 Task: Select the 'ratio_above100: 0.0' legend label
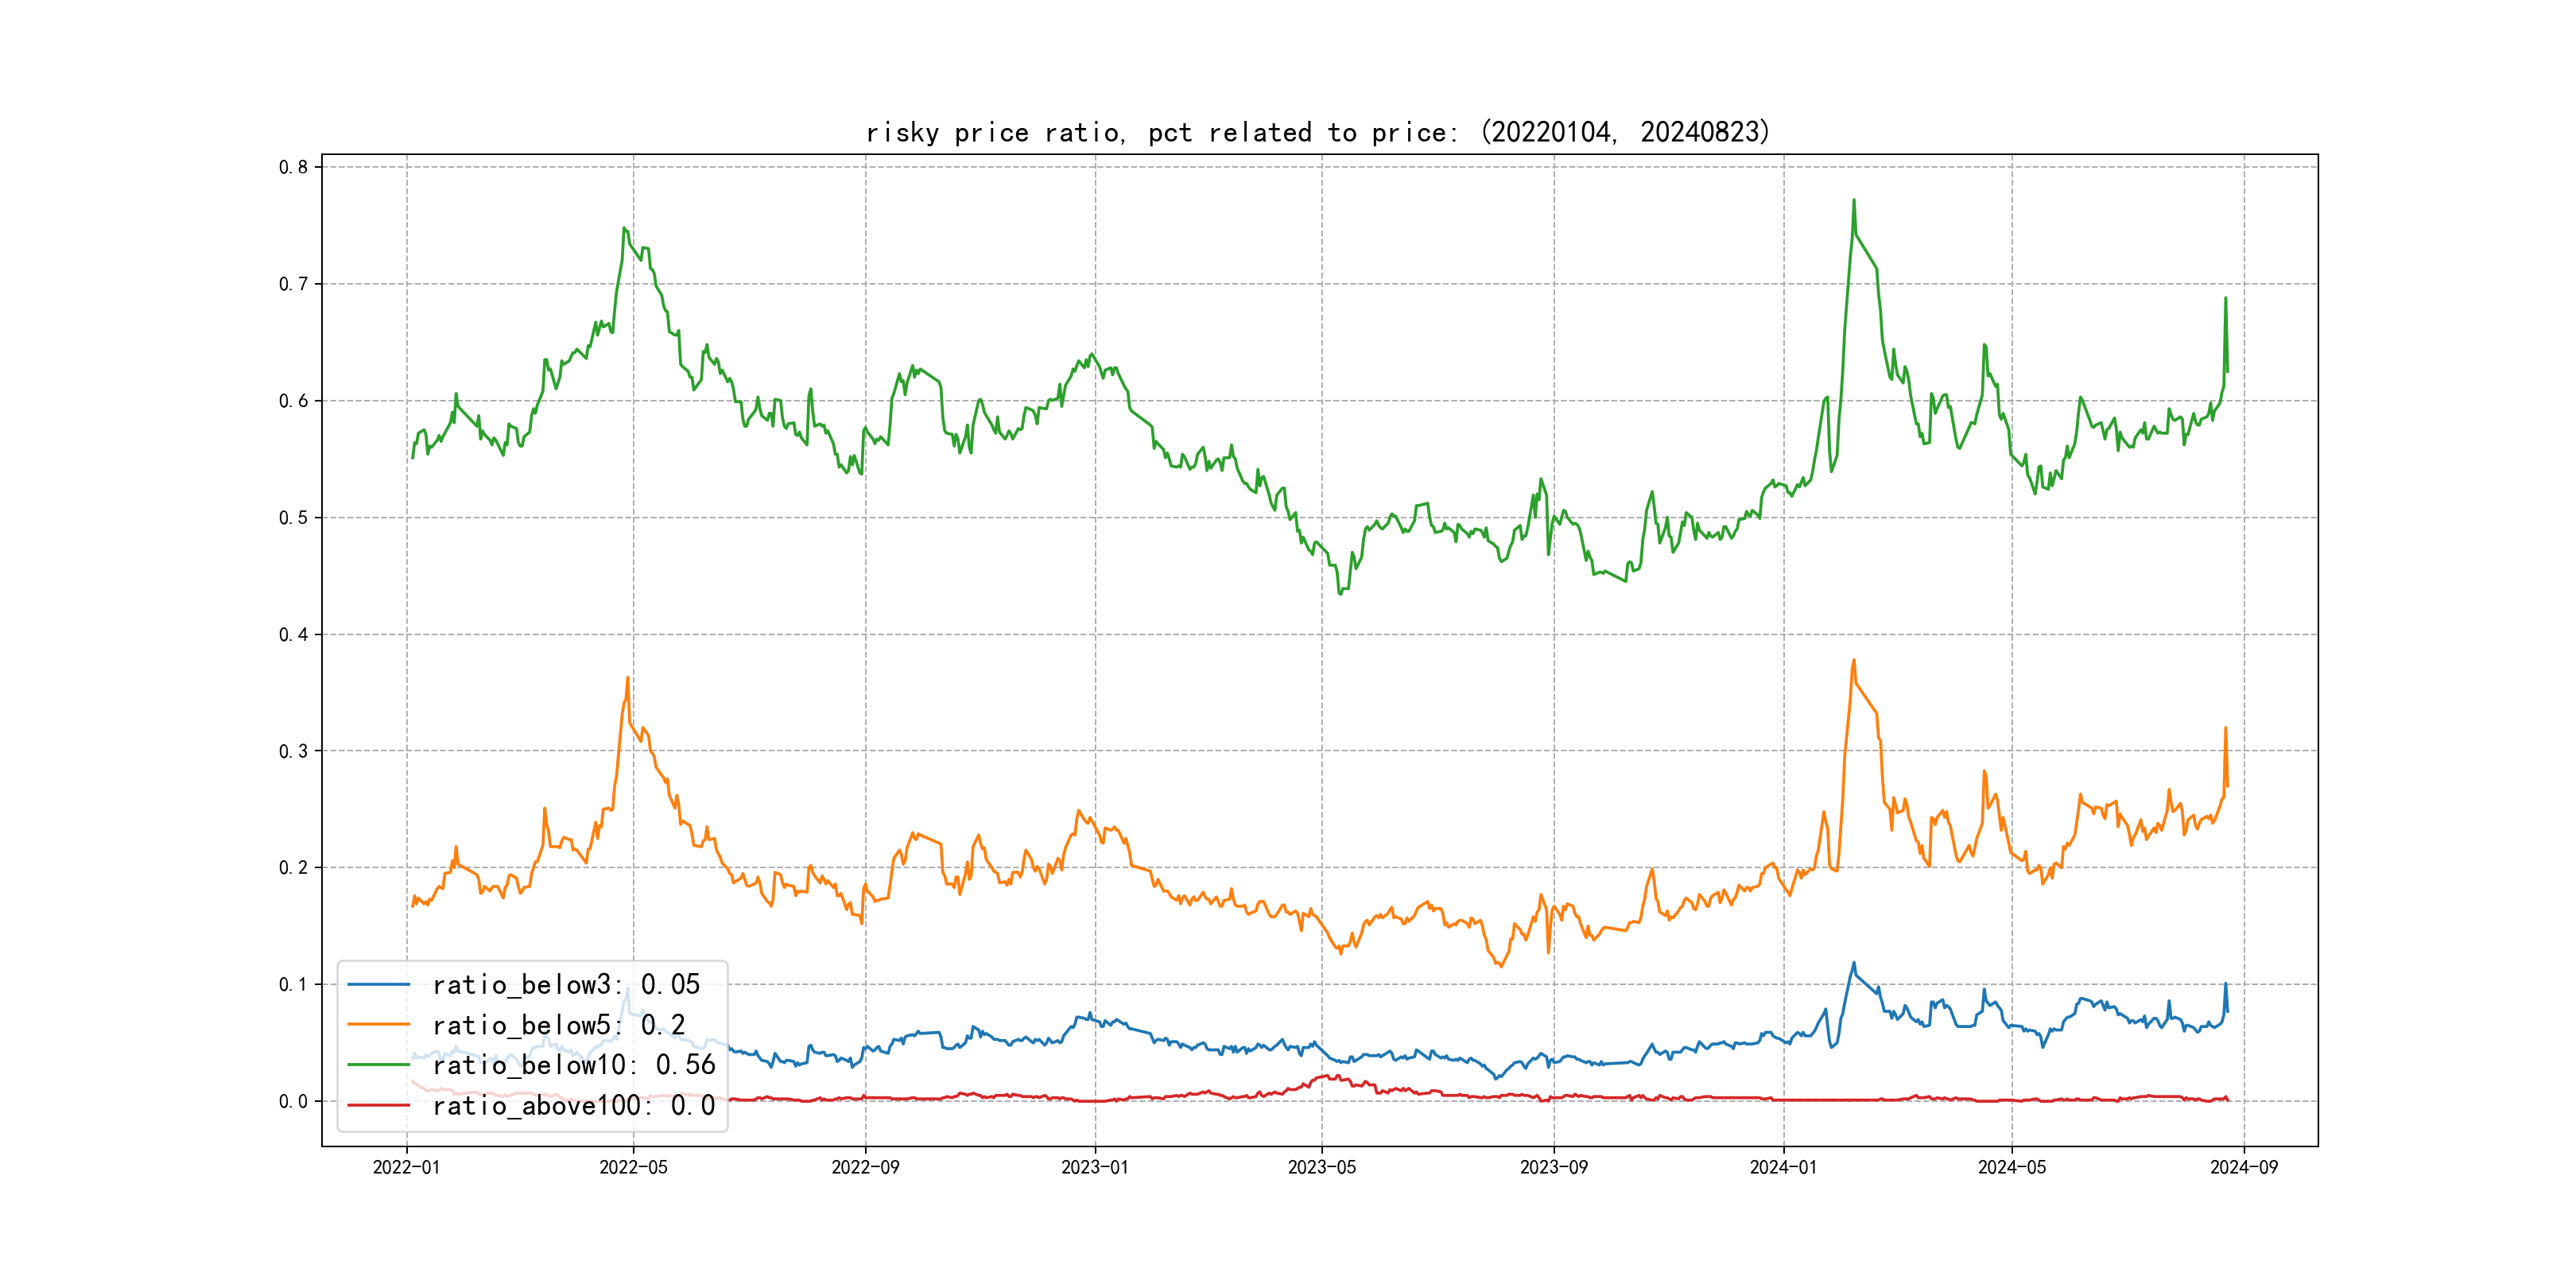click(x=573, y=1105)
